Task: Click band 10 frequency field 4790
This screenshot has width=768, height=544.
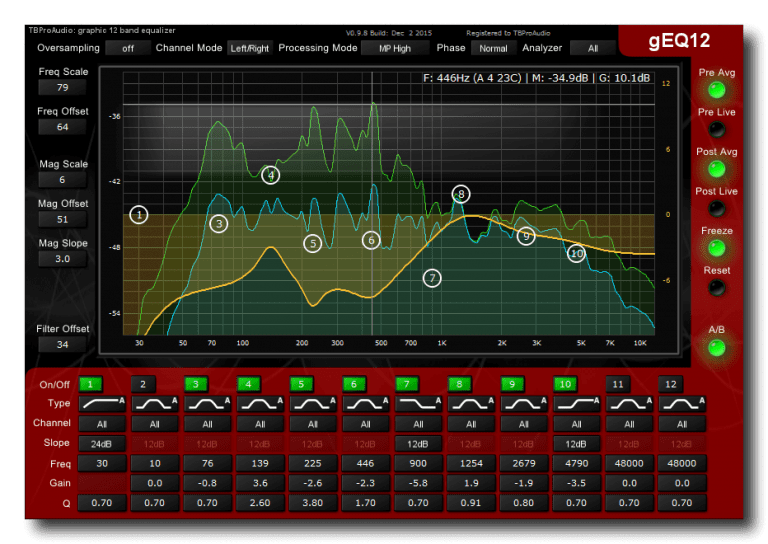Action: (576, 463)
